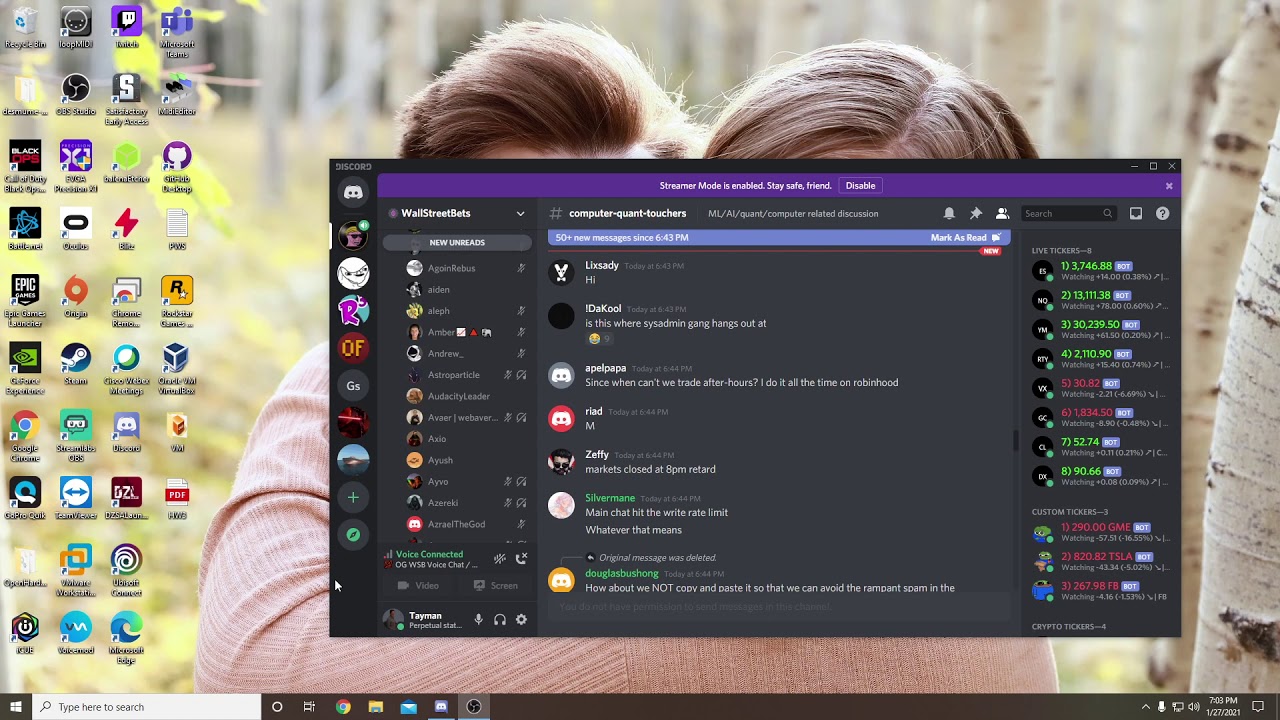Screen dimensions: 1280x720
Task: Click laughing emoji reaction with count 9
Action: point(600,339)
